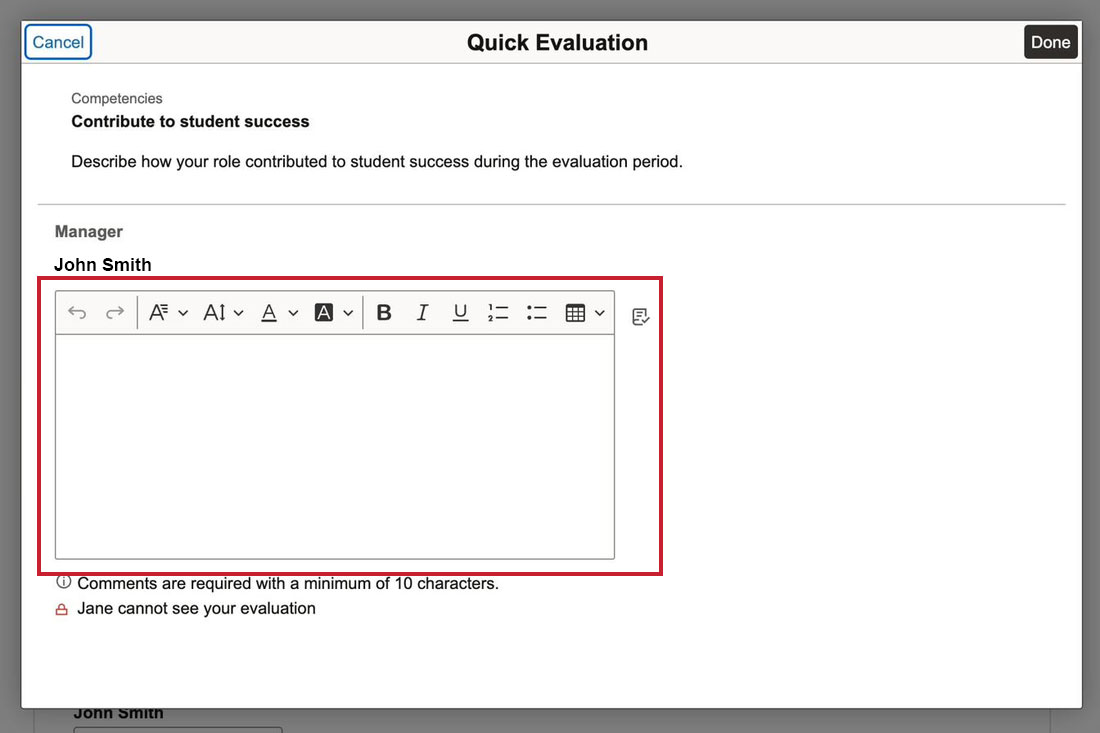This screenshot has height=733, width=1100.
Task: Insert a numbered list
Action: pyautogui.click(x=498, y=313)
